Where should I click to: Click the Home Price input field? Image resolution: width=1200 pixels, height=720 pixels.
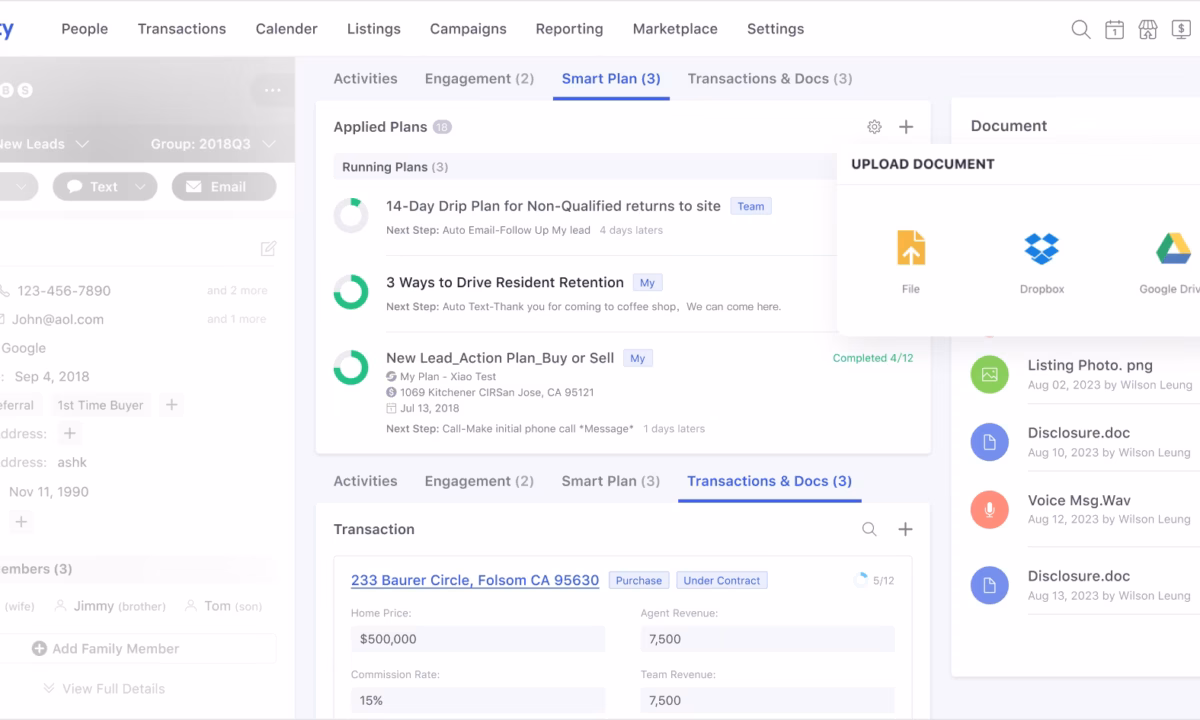478,638
